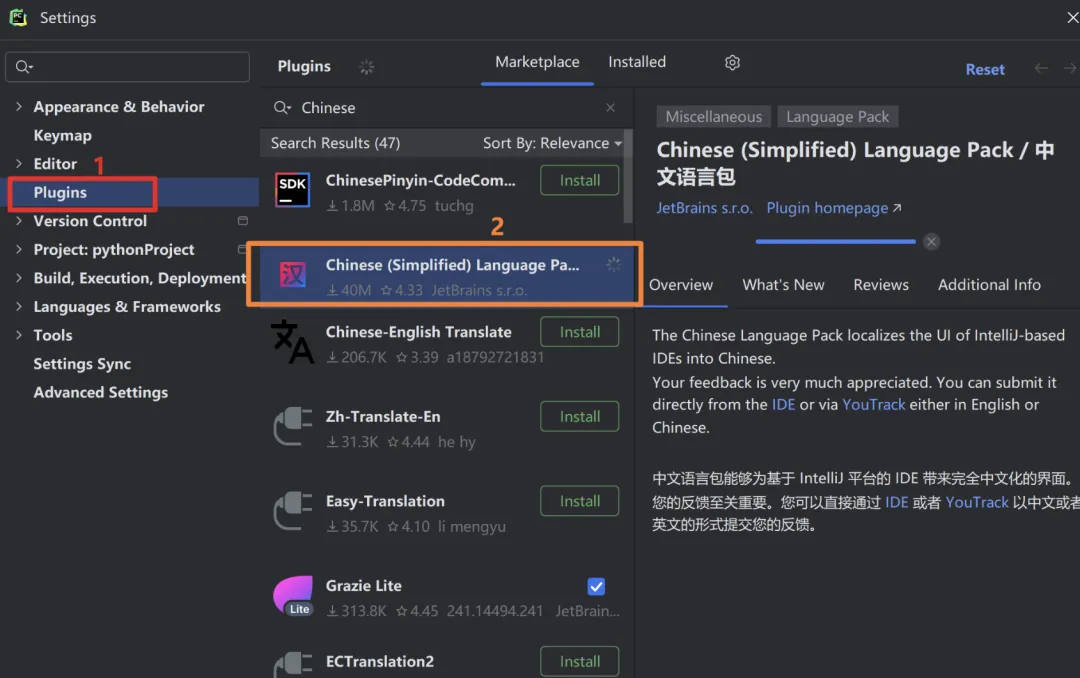Expand the Editor tree node
This screenshot has height=678, width=1080.
point(19,164)
